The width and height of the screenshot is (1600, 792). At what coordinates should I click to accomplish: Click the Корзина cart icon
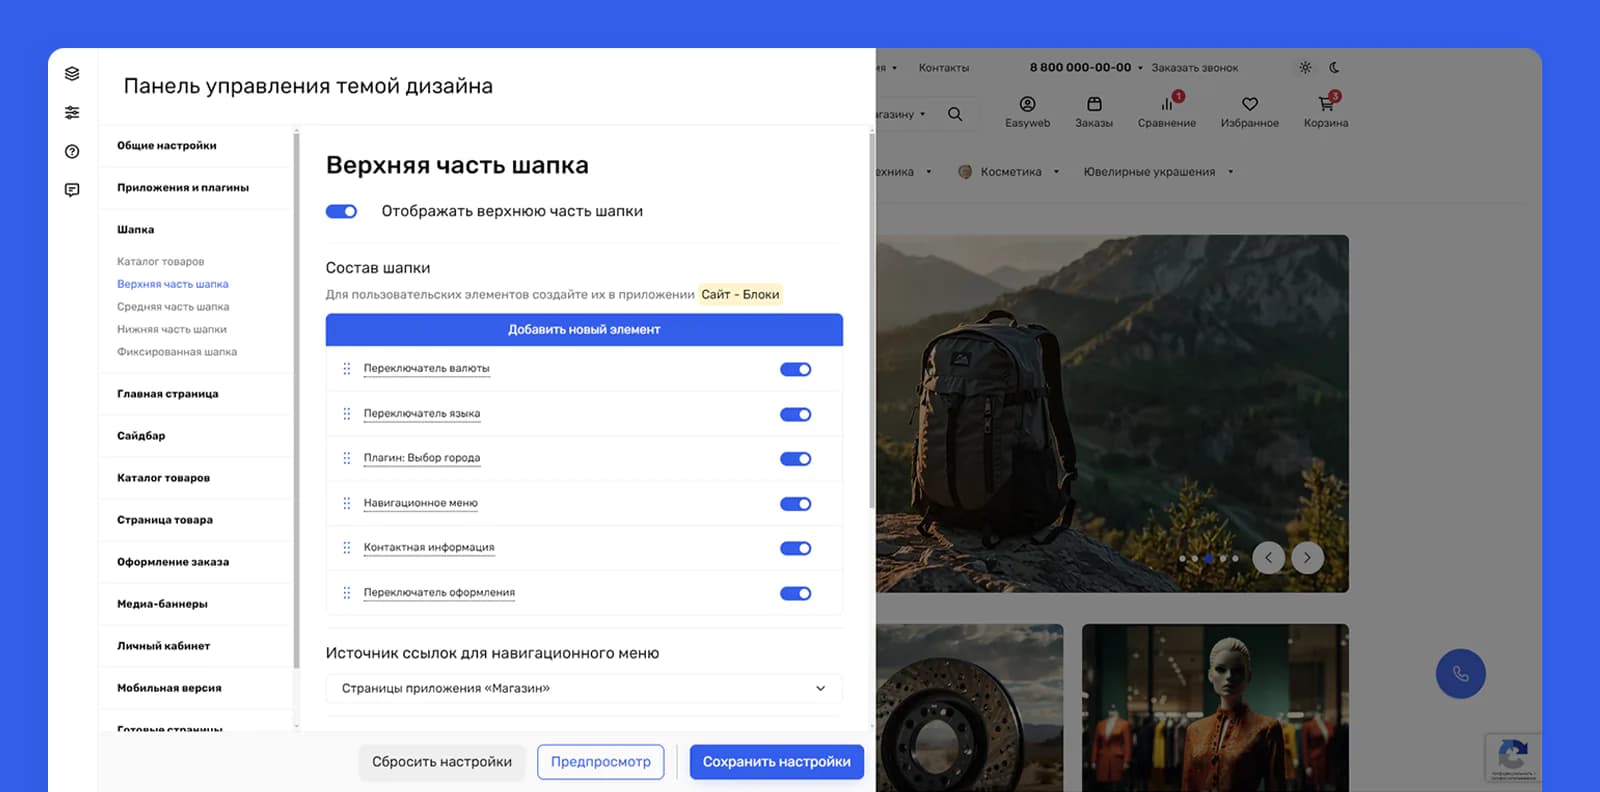pos(1326,103)
